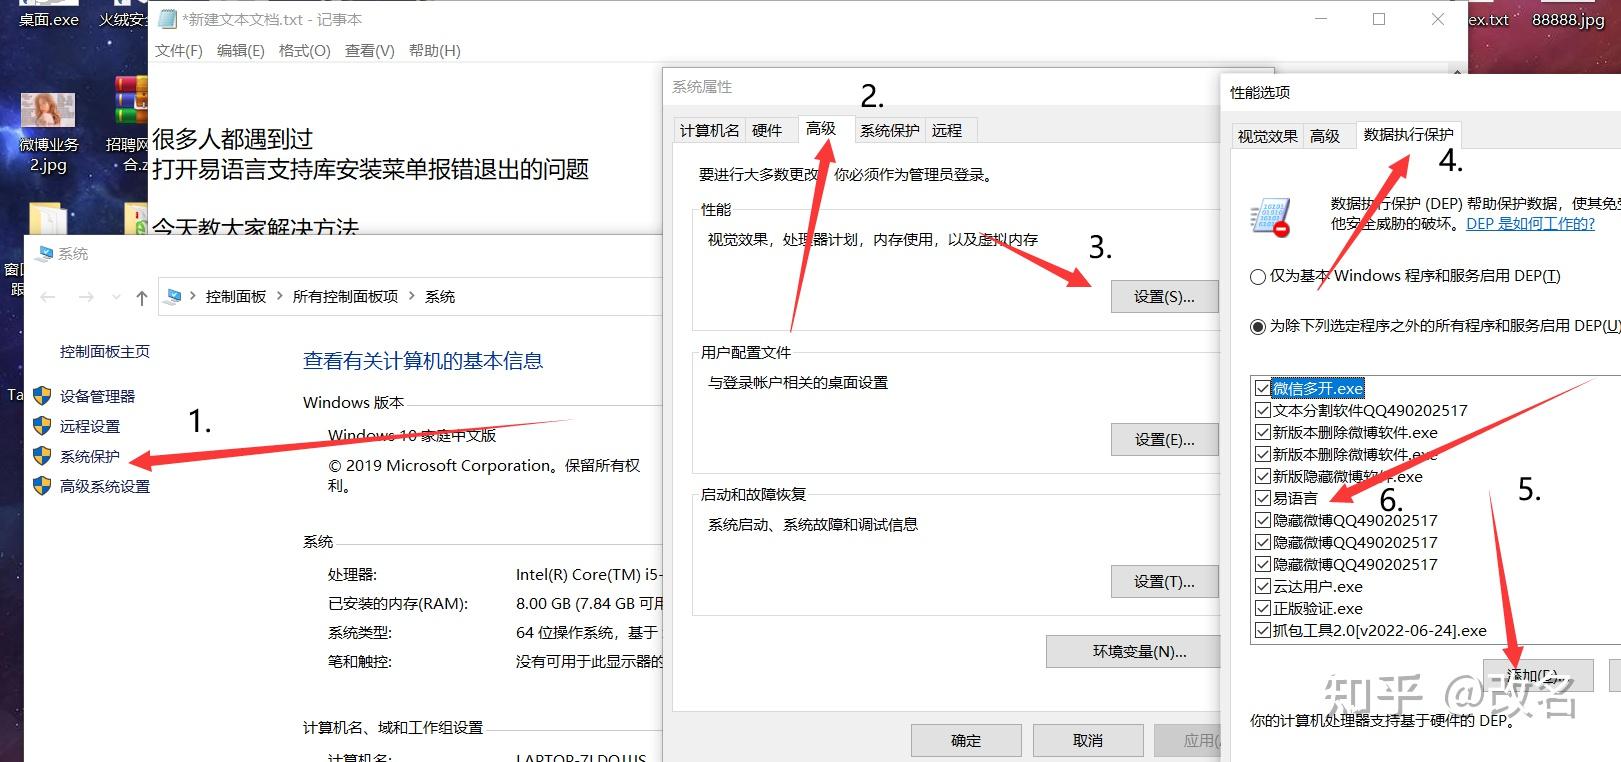Open 'DEP 是如何工作的?' link

(x=1530, y=223)
